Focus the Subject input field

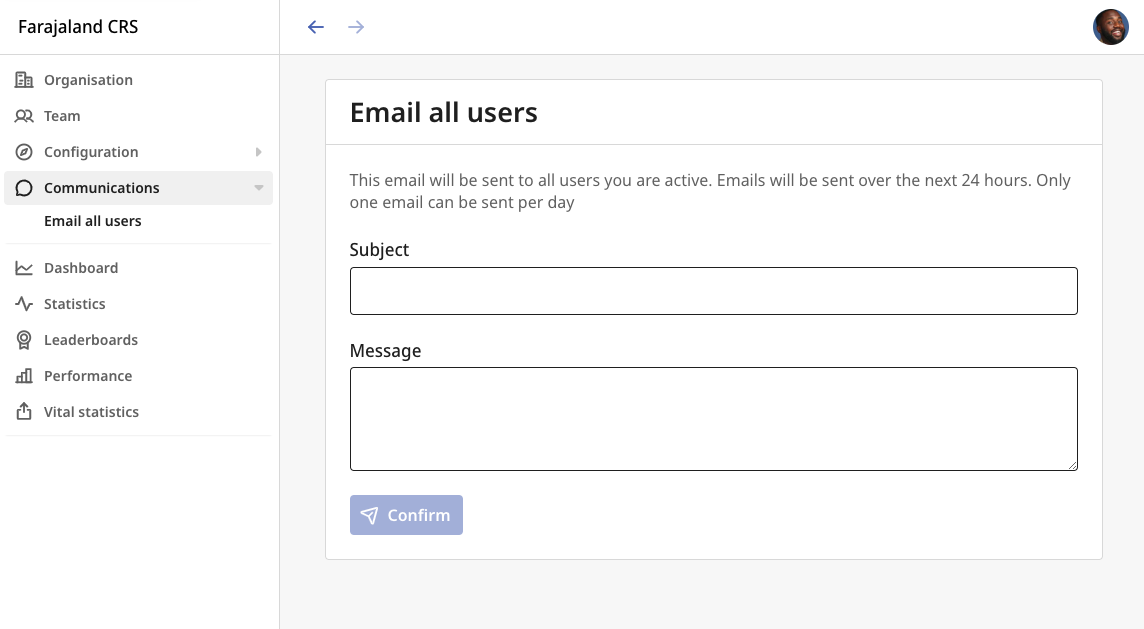[x=713, y=291]
